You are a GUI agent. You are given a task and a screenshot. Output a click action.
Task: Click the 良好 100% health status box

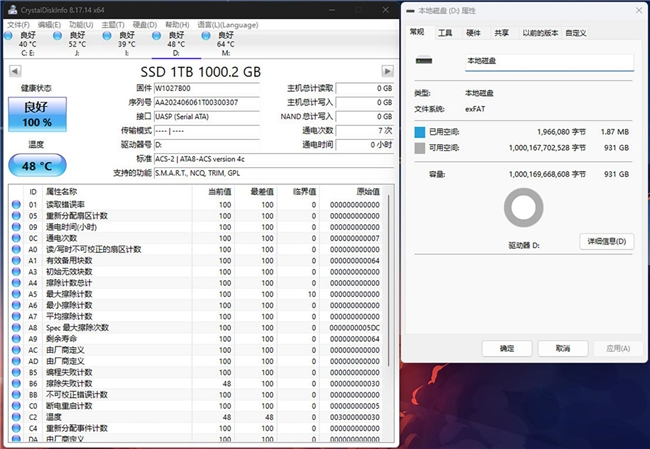[36, 113]
